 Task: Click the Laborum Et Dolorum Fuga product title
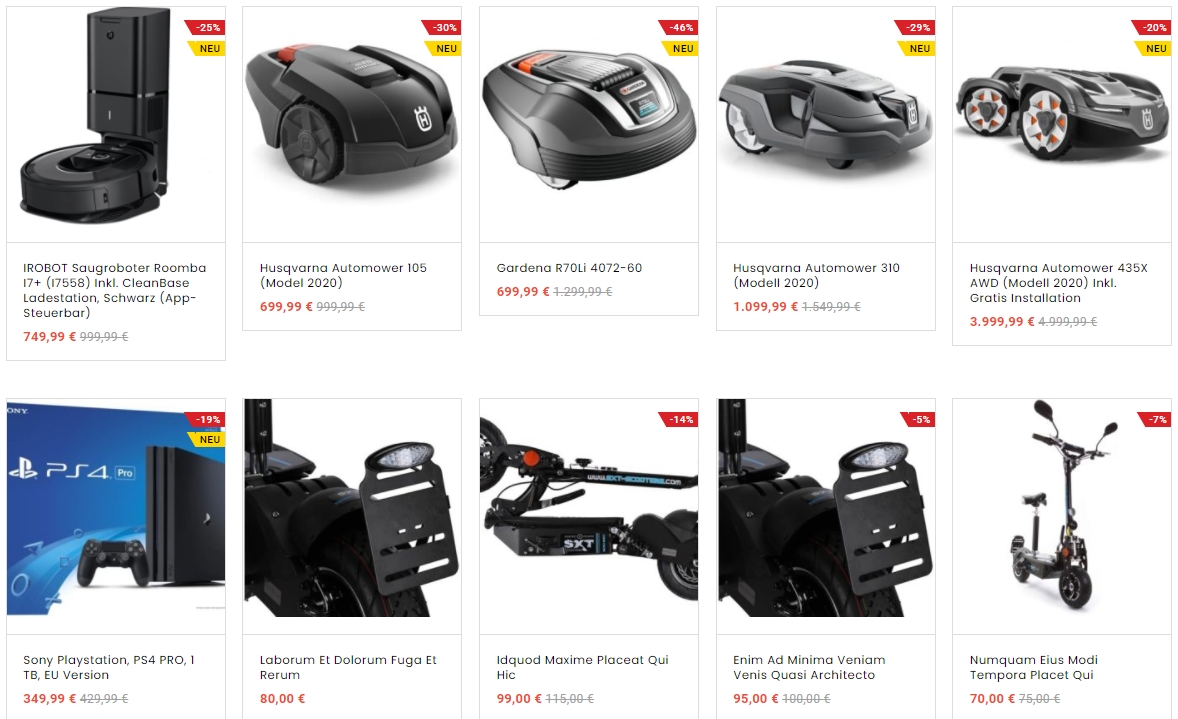pos(348,667)
